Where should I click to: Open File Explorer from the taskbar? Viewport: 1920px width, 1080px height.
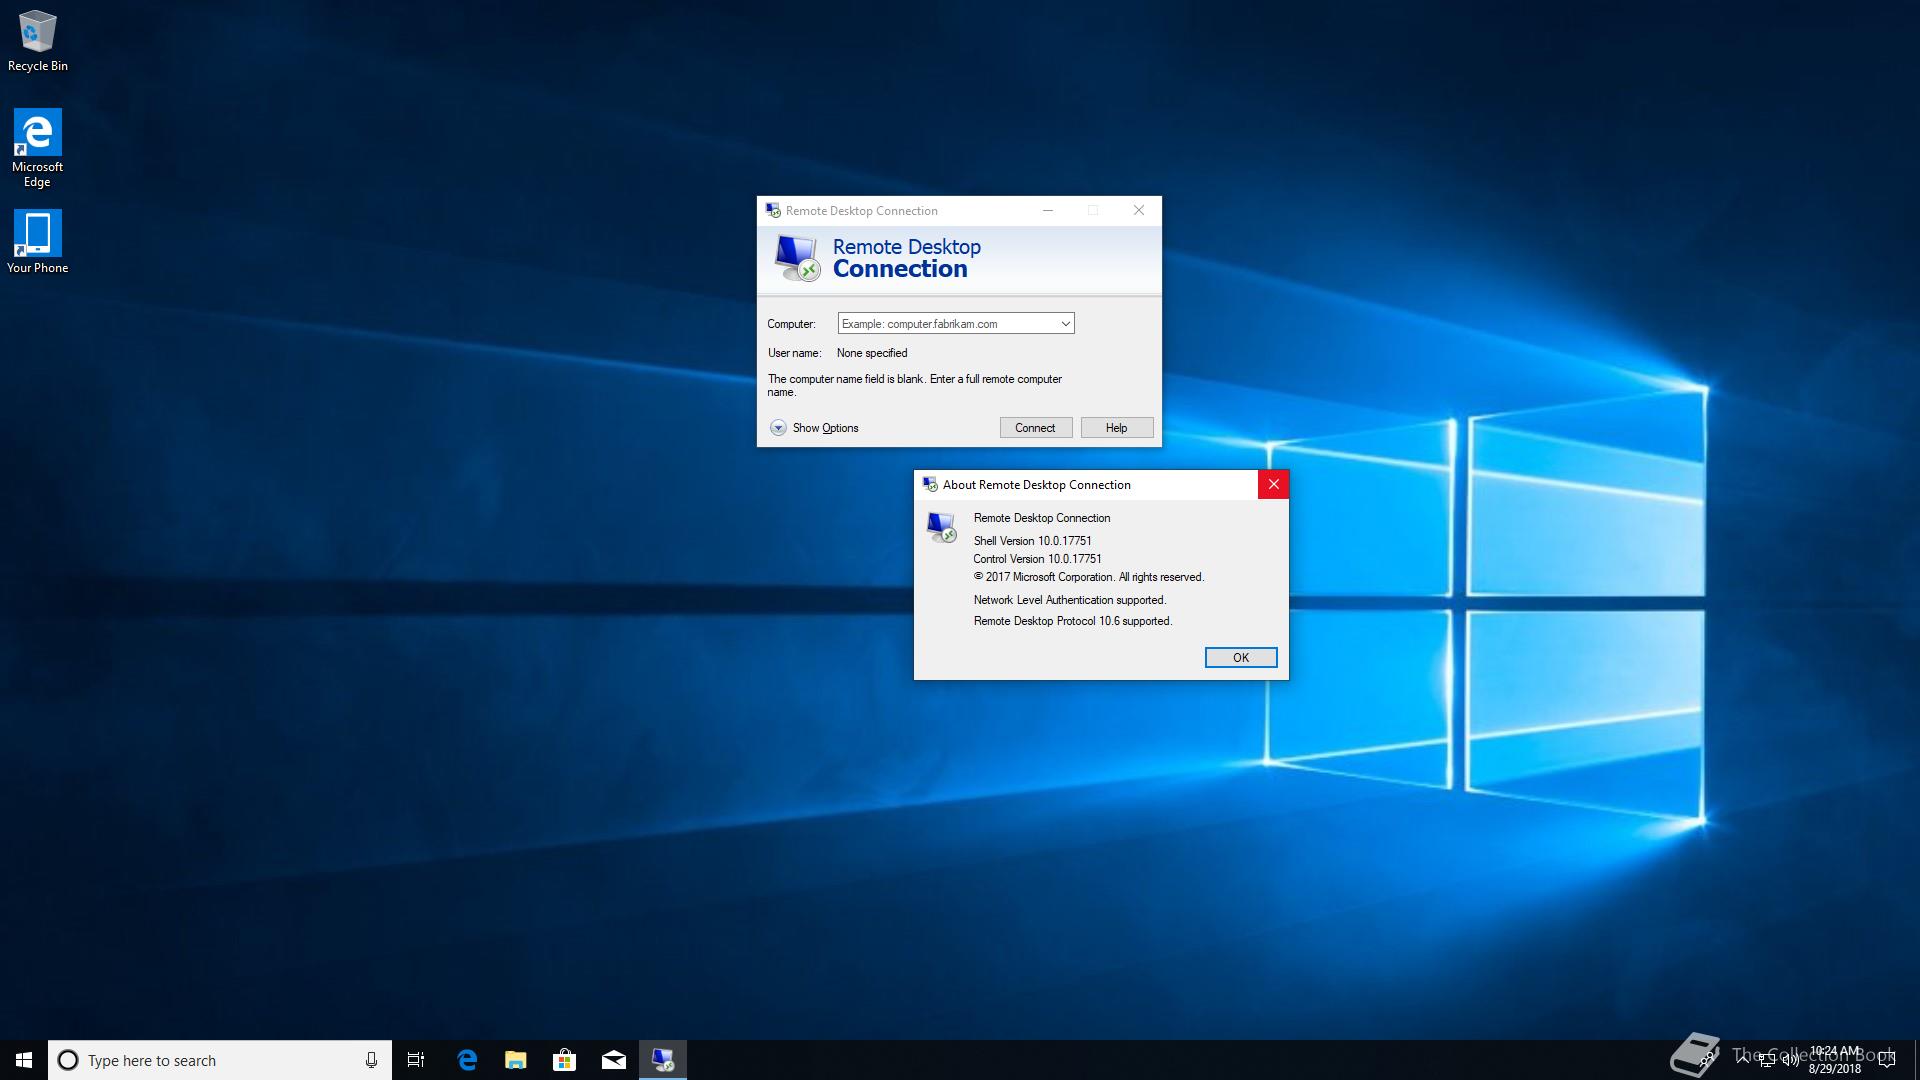516,1060
